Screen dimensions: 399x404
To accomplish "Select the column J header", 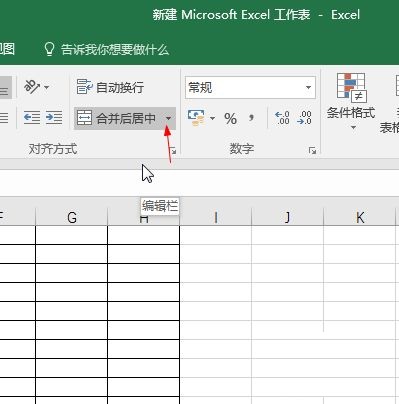I will click(x=287, y=217).
